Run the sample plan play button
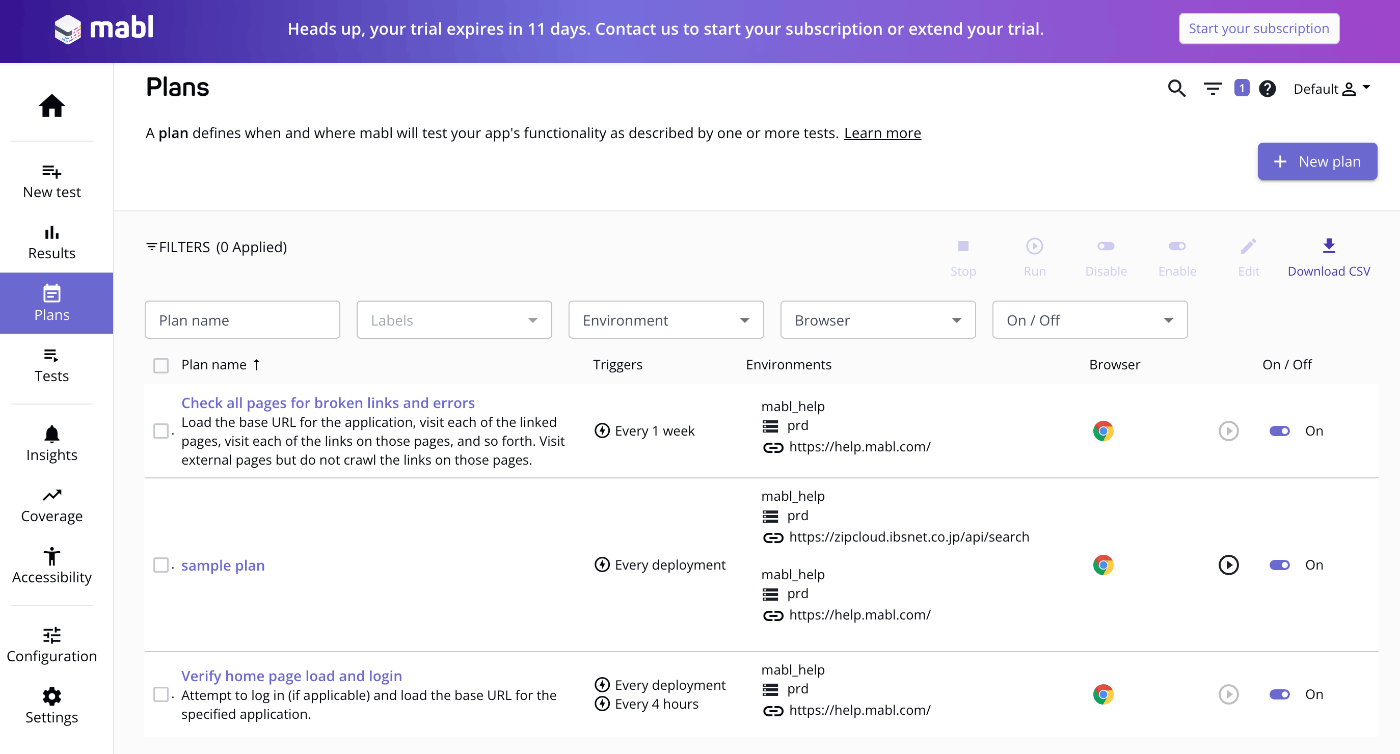The image size is (1400, 754). [x=1229, y=565]
